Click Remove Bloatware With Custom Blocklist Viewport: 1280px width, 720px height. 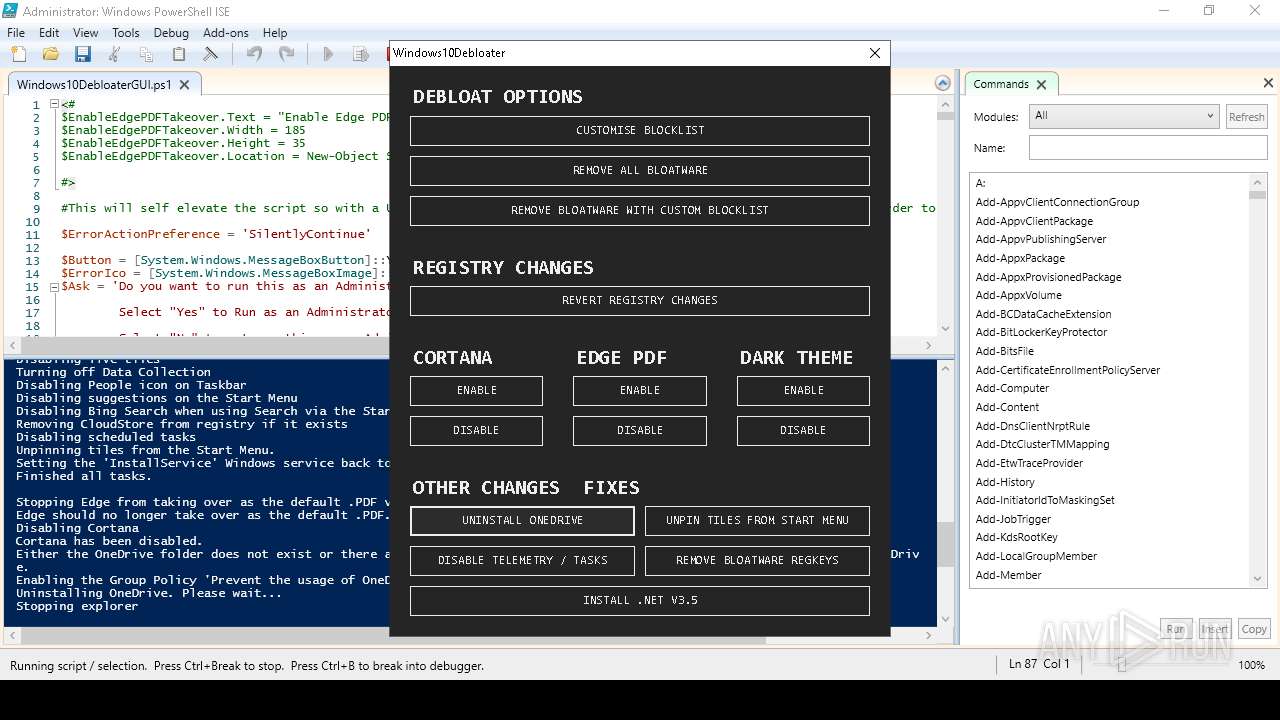coord(640,210)
